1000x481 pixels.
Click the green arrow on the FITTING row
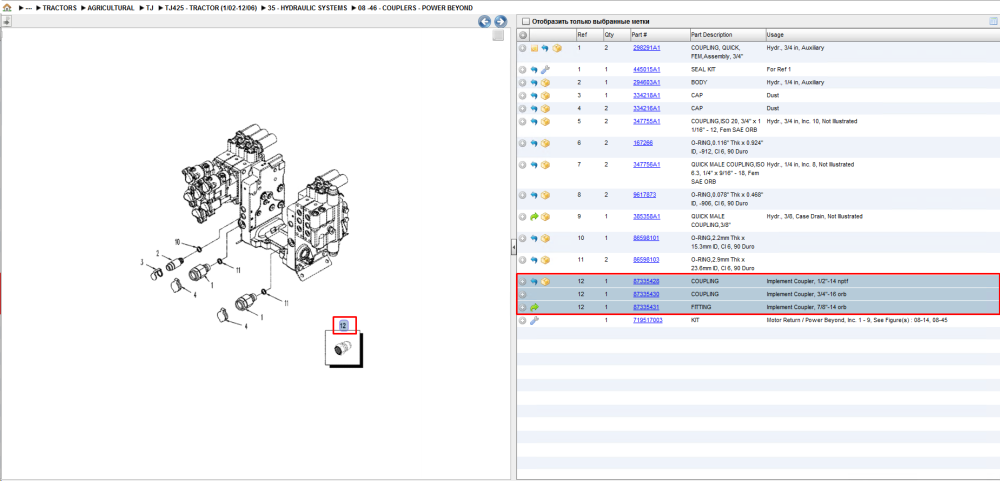coord(534,307)
